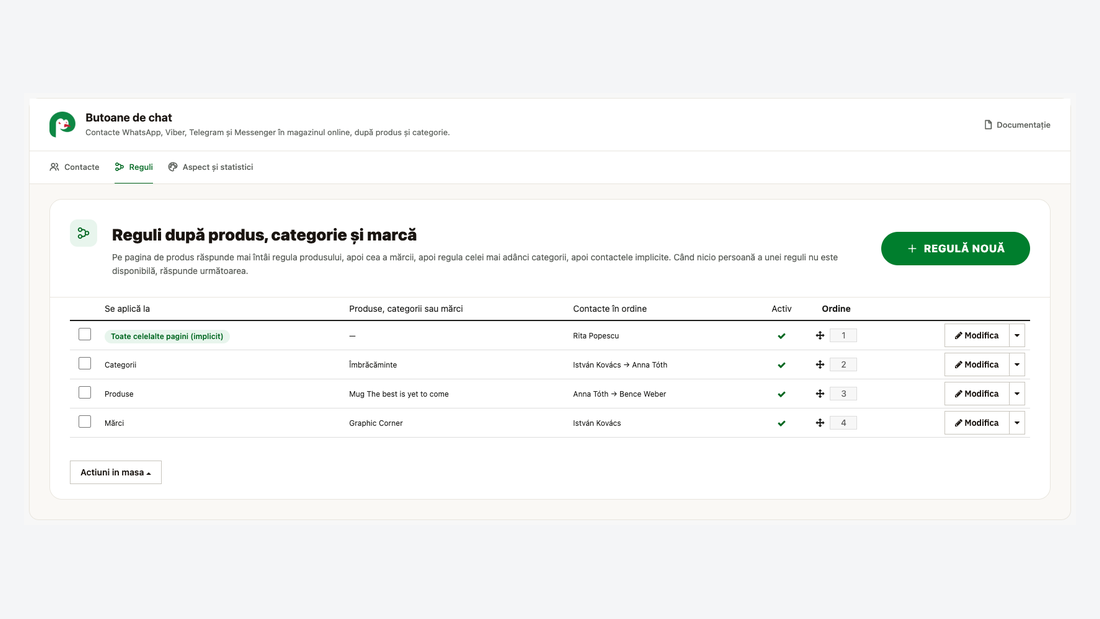1100x619 pixels.
Task: Click the move handle for the Categorii rule
Action: coord(819,365)
